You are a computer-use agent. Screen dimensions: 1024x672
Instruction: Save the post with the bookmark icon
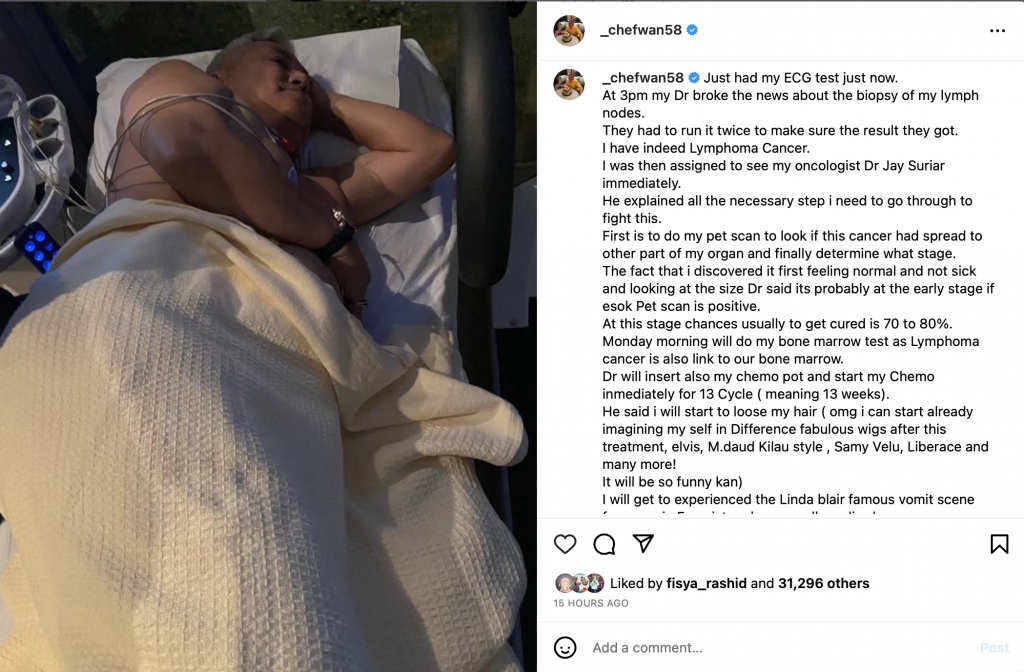point(999,544)
